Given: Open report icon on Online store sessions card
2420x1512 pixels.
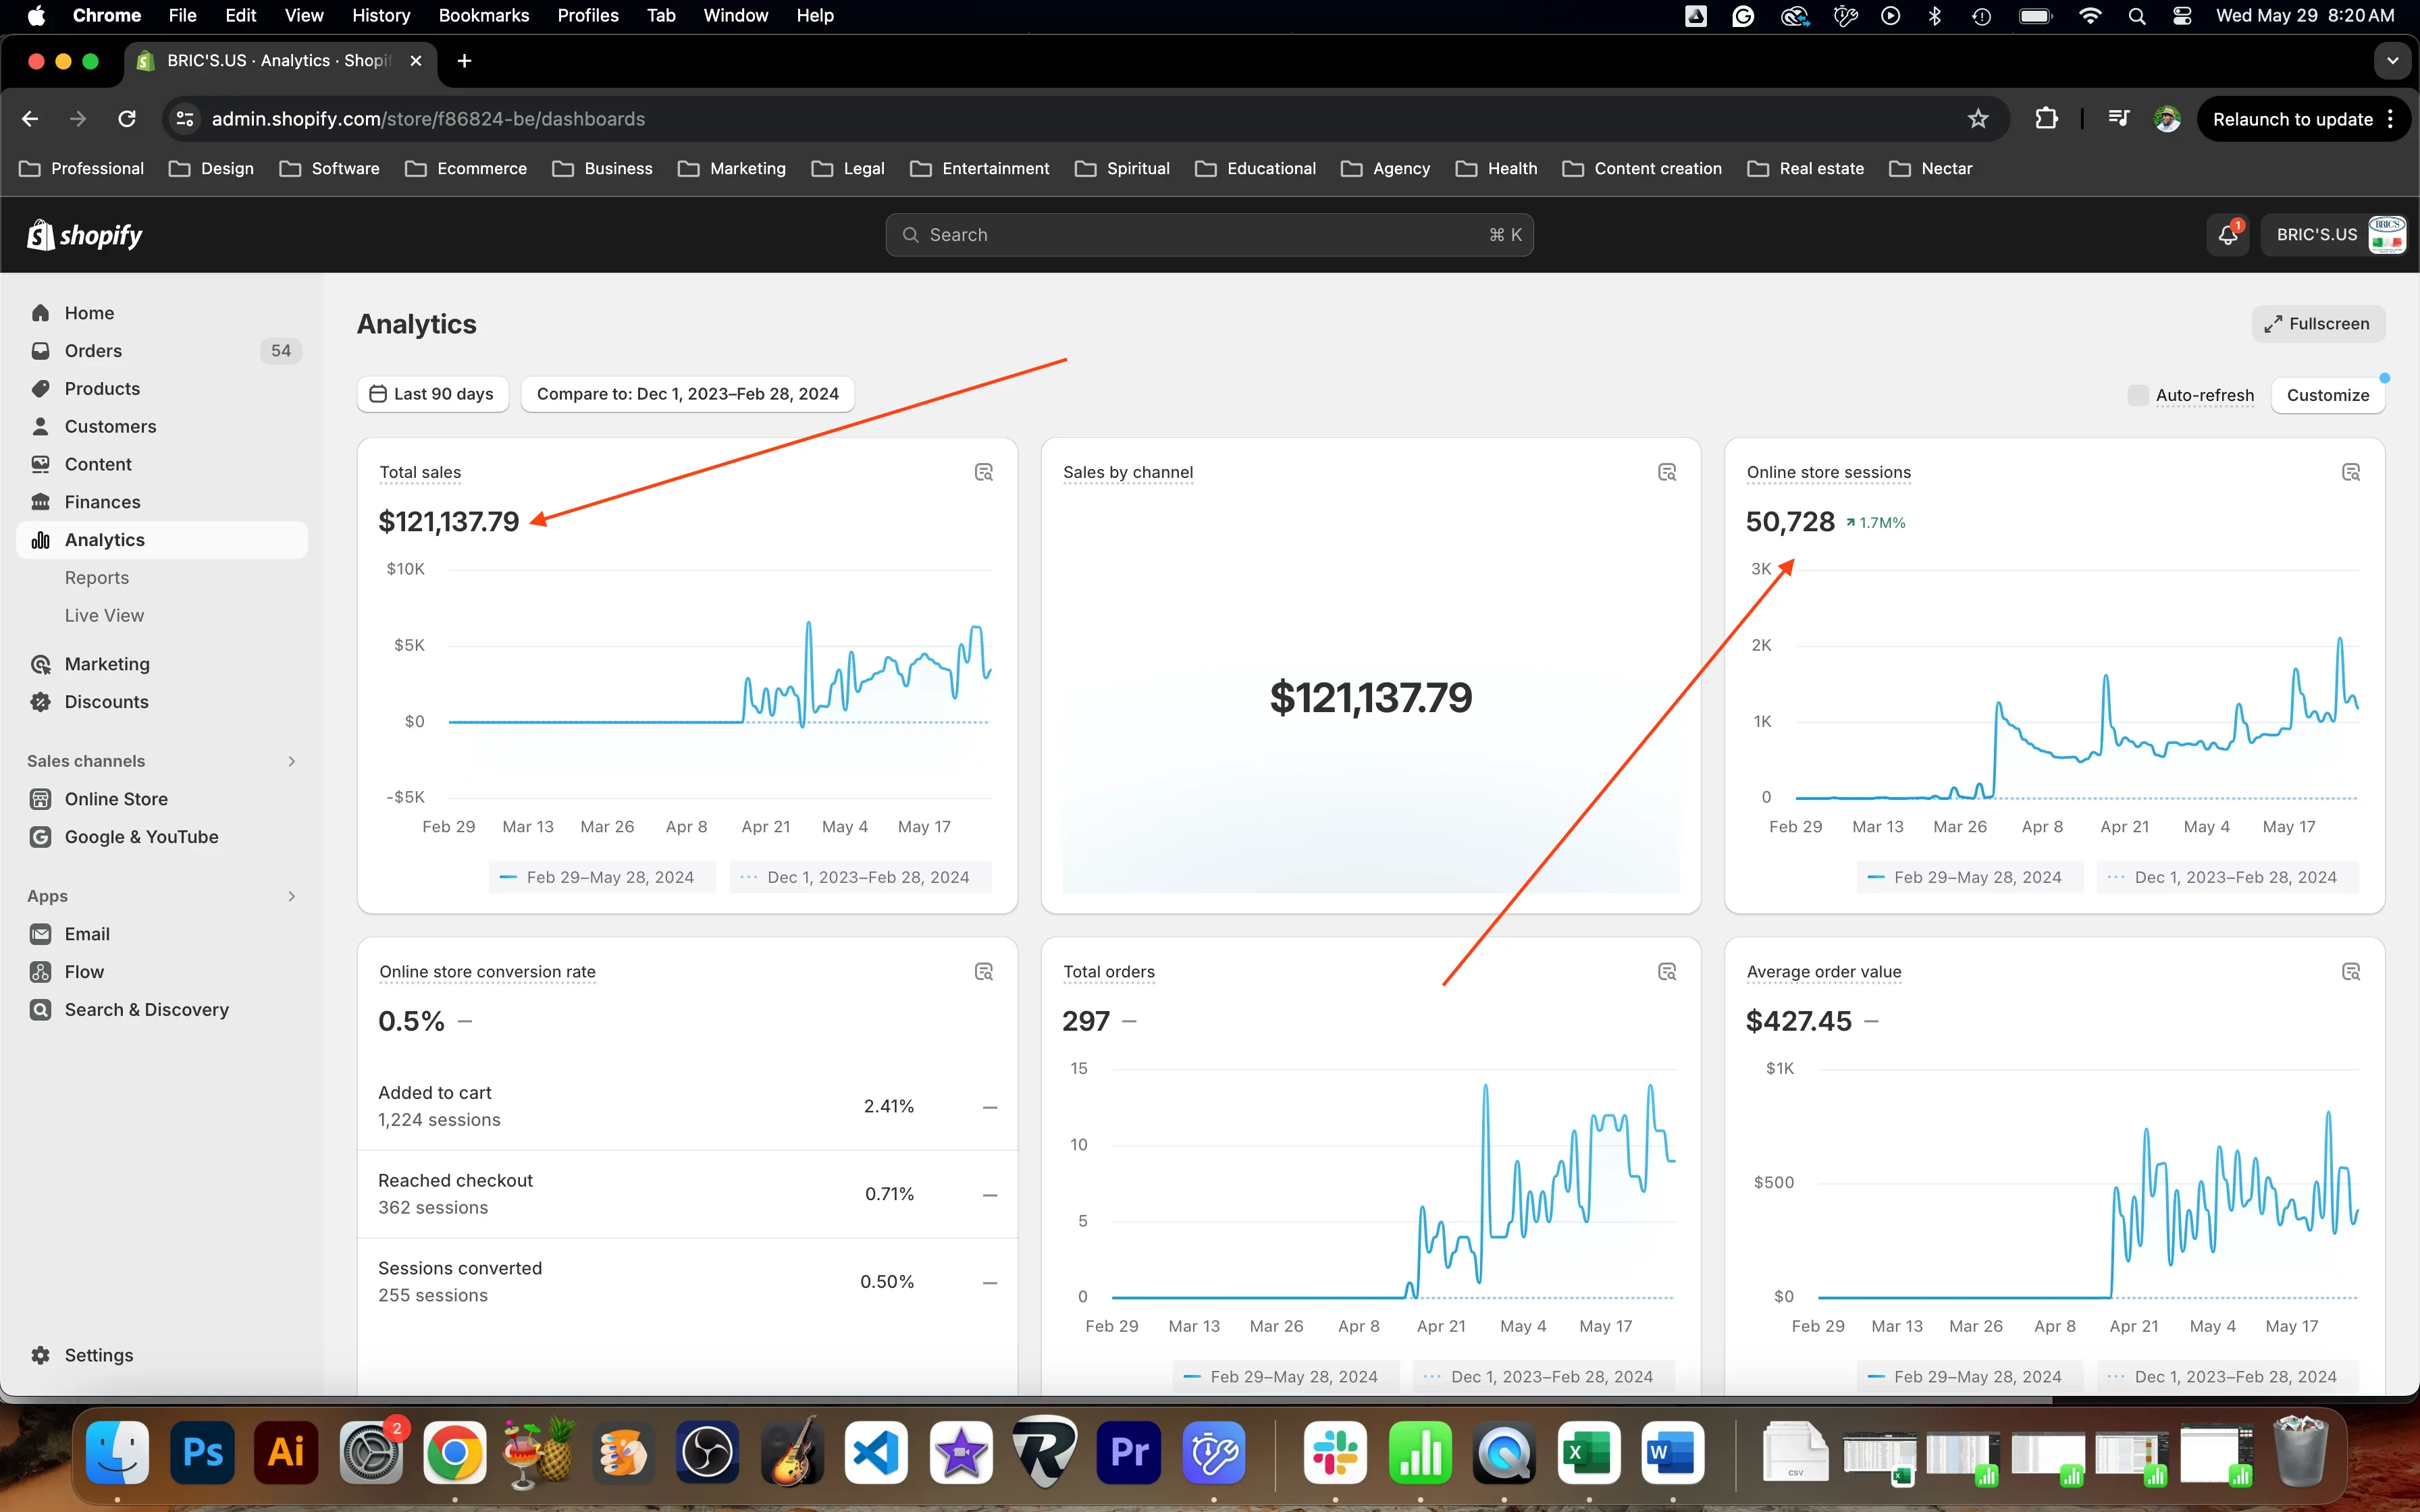Looking at the screenshot, I should point(2350,472).
